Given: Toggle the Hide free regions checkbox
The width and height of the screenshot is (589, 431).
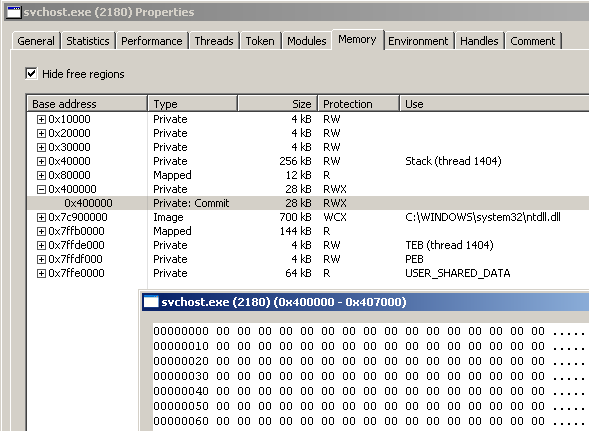Looking at the screenshot, I should tap(32, 73).
